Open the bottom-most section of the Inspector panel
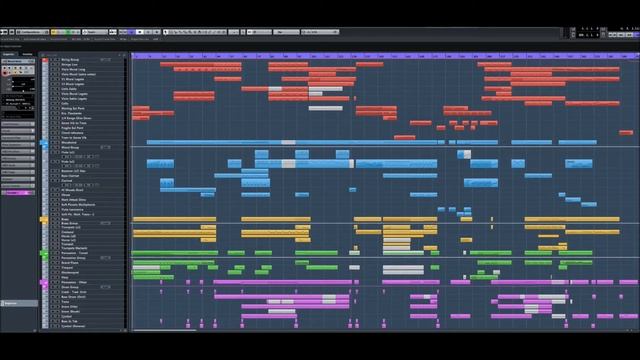This screenshot has width=640, height=360. [19, 303]
